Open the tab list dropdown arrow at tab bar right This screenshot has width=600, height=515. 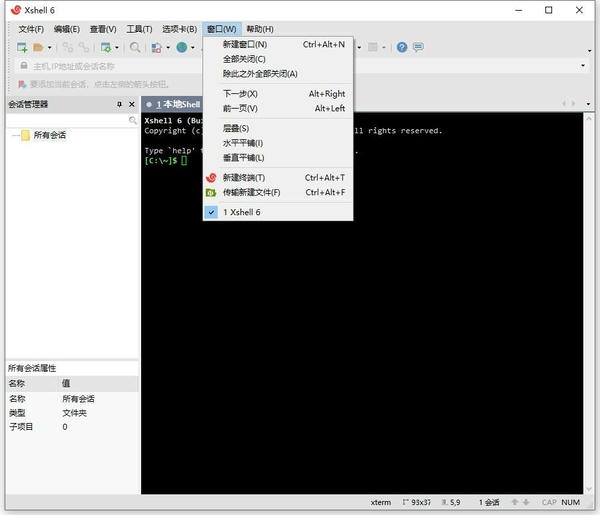[588, 104]
